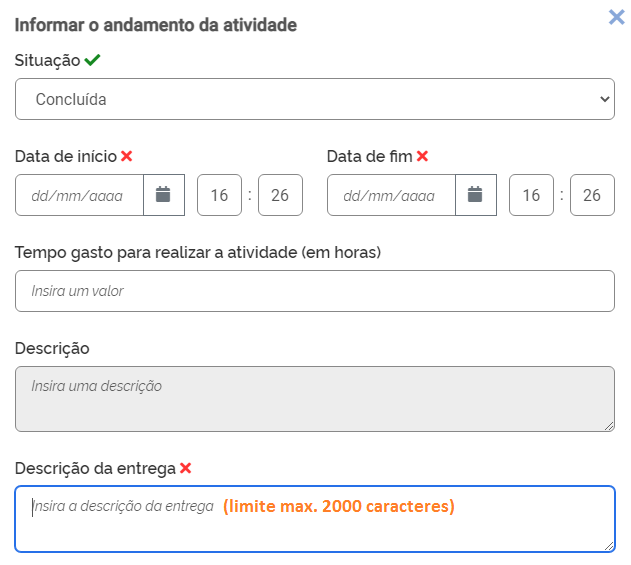This screenshot has height=565, width=631.
Task: Open calendar picker for Data de fim
Action: (x=476, y=195)
